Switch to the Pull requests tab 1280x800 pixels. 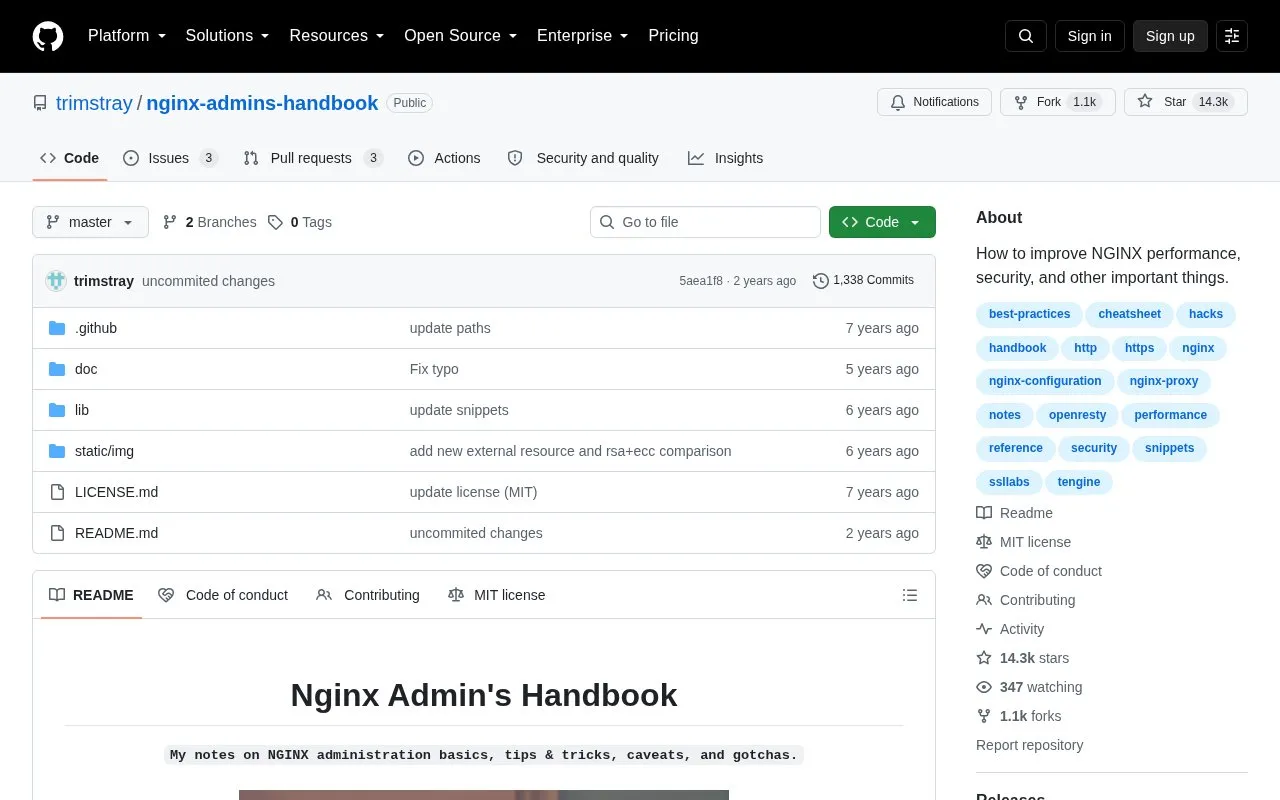313,158
